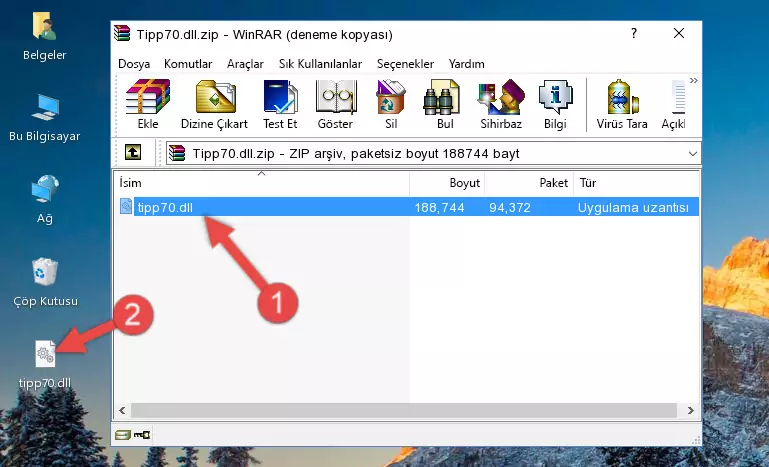The width and height of the screenshot is (769, 467).
Task: Launch the Sihirbaz wizard
Action: [x=501, y=104]
